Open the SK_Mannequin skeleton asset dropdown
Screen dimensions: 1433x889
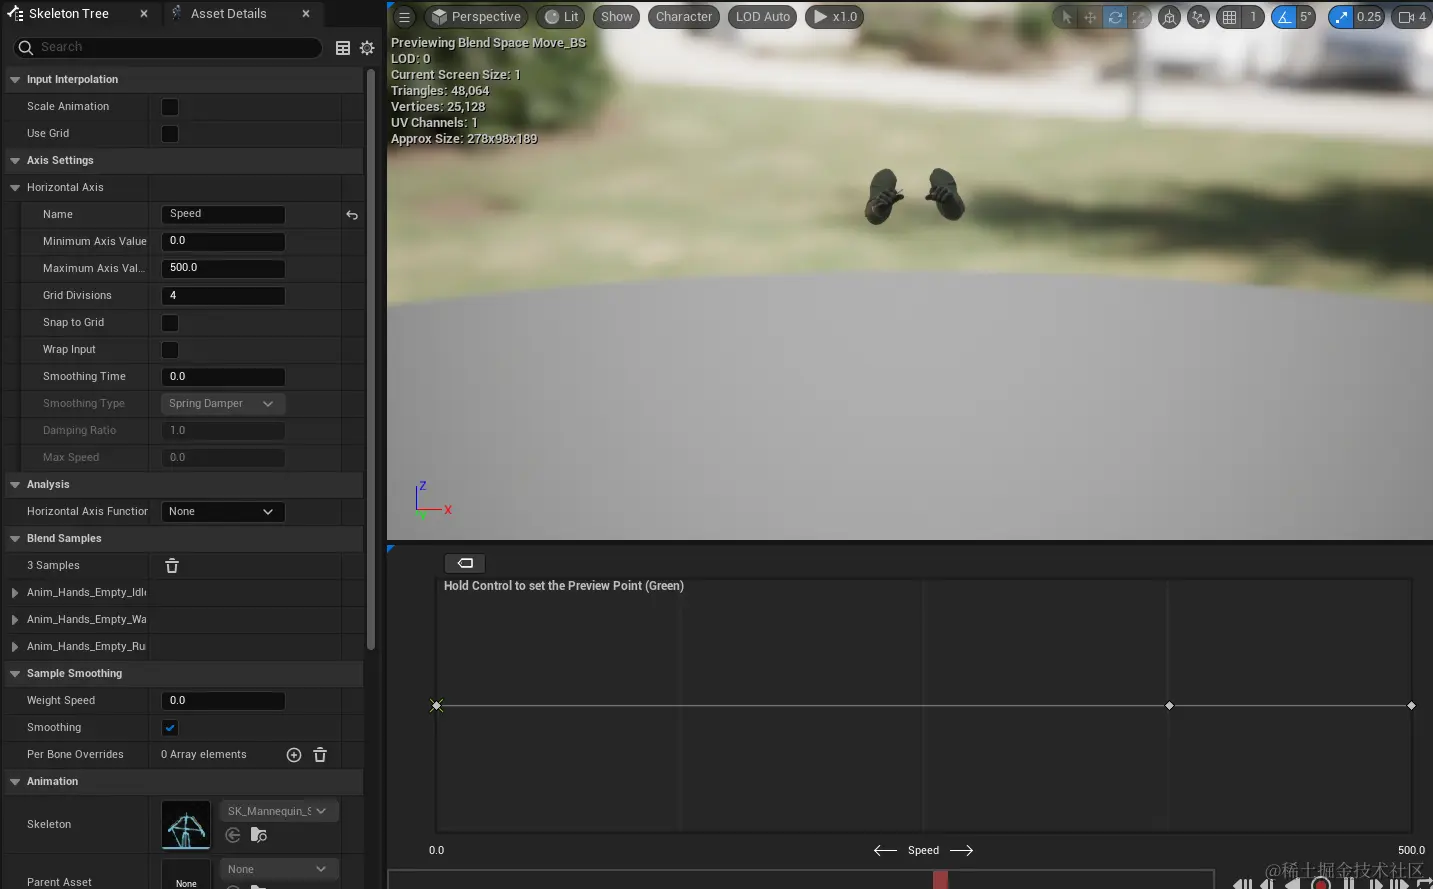(278, 811)
